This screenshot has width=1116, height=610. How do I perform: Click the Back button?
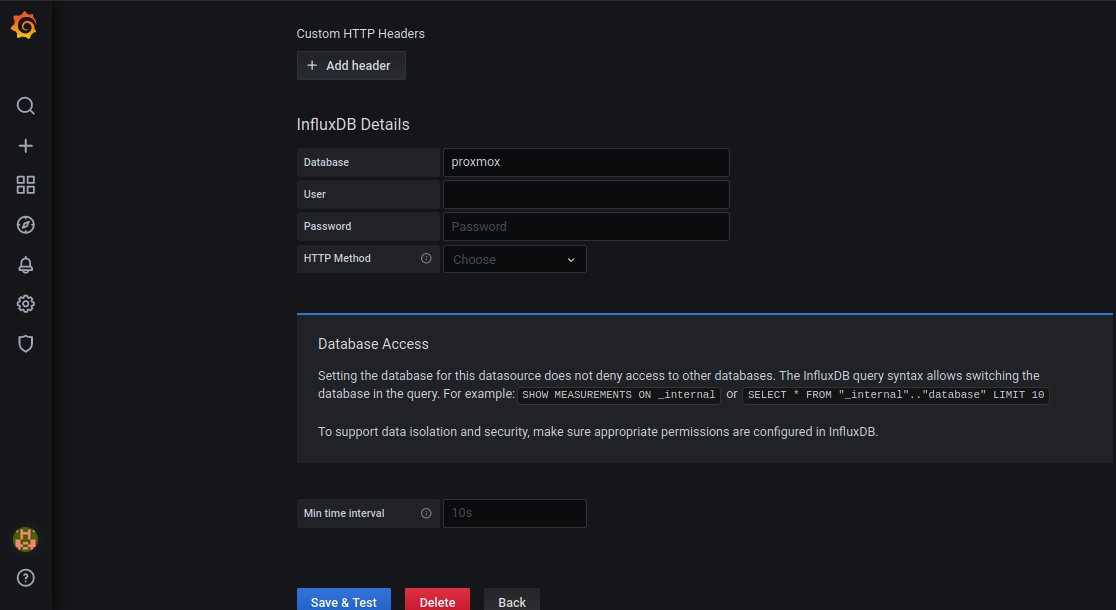point(512,600)
